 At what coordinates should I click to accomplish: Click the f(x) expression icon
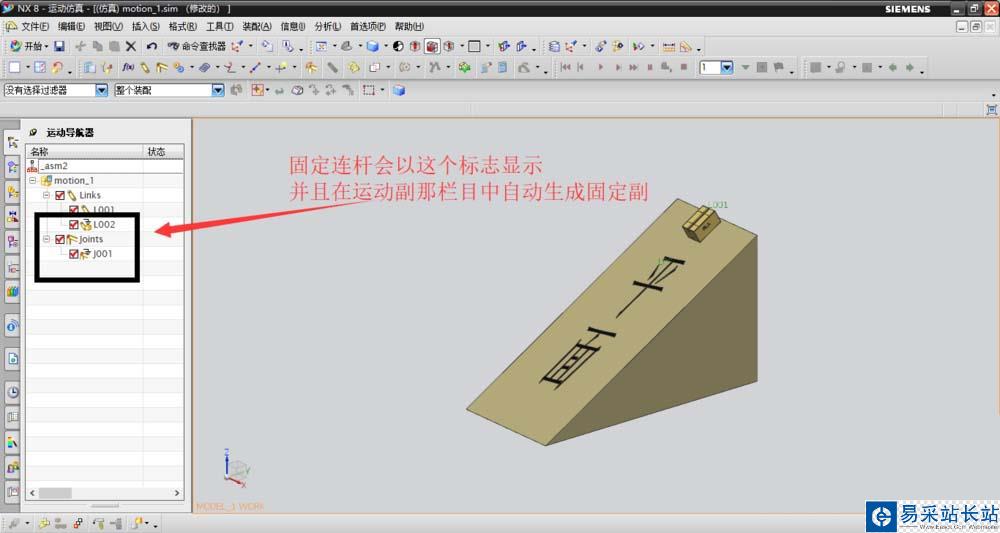pyautogui.click(x=128, y=67)
